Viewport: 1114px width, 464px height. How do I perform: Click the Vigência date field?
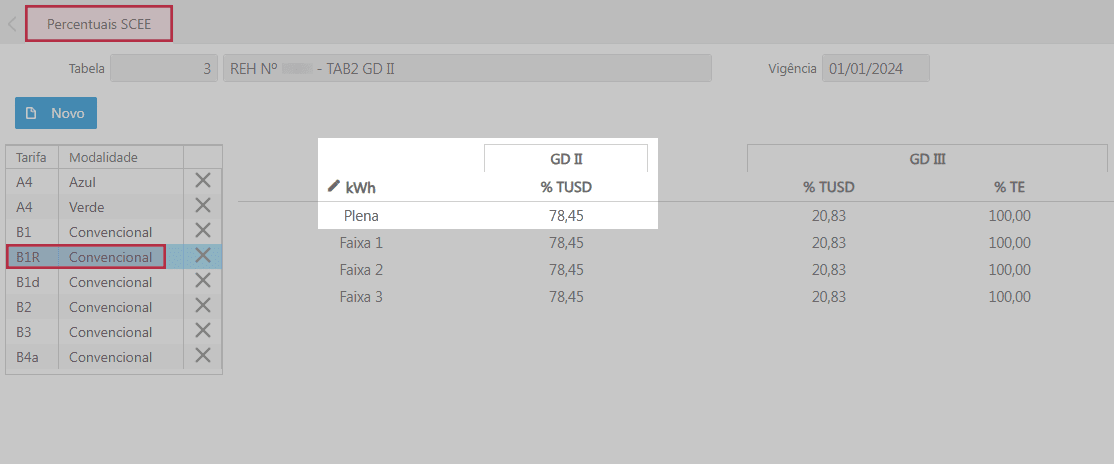pyautogui.click(x=875, y=69)
